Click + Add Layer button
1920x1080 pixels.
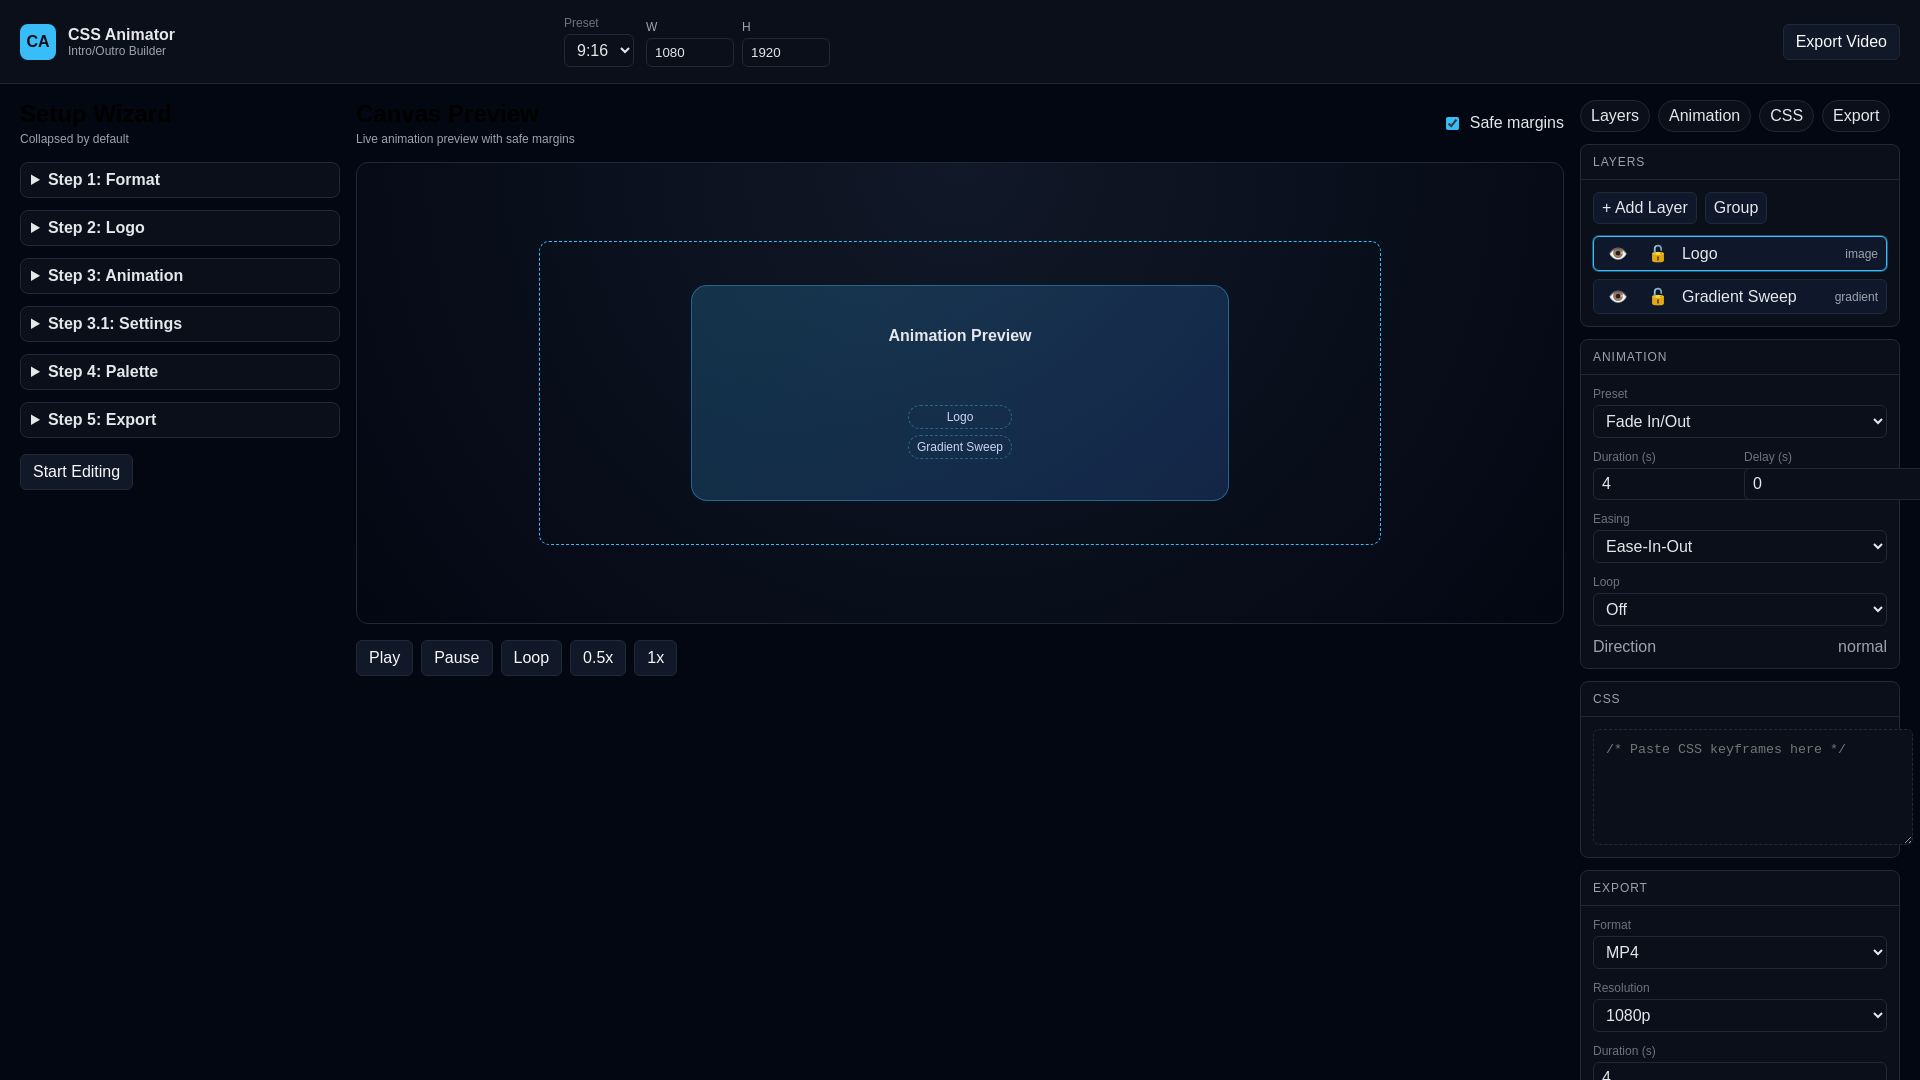click(x=1645, y=208)
